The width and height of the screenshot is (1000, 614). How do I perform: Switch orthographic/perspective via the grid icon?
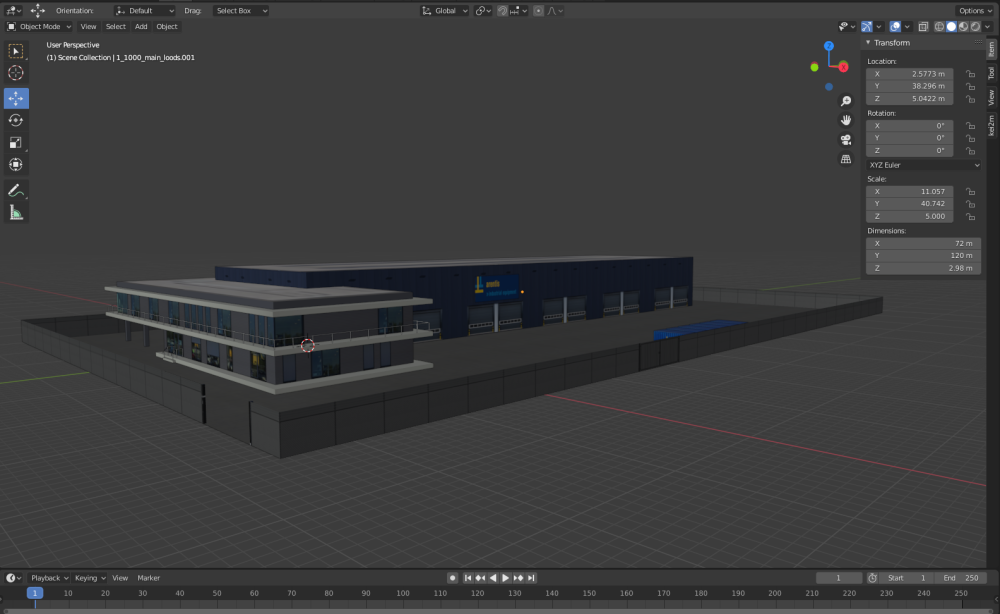coord(846,158)
